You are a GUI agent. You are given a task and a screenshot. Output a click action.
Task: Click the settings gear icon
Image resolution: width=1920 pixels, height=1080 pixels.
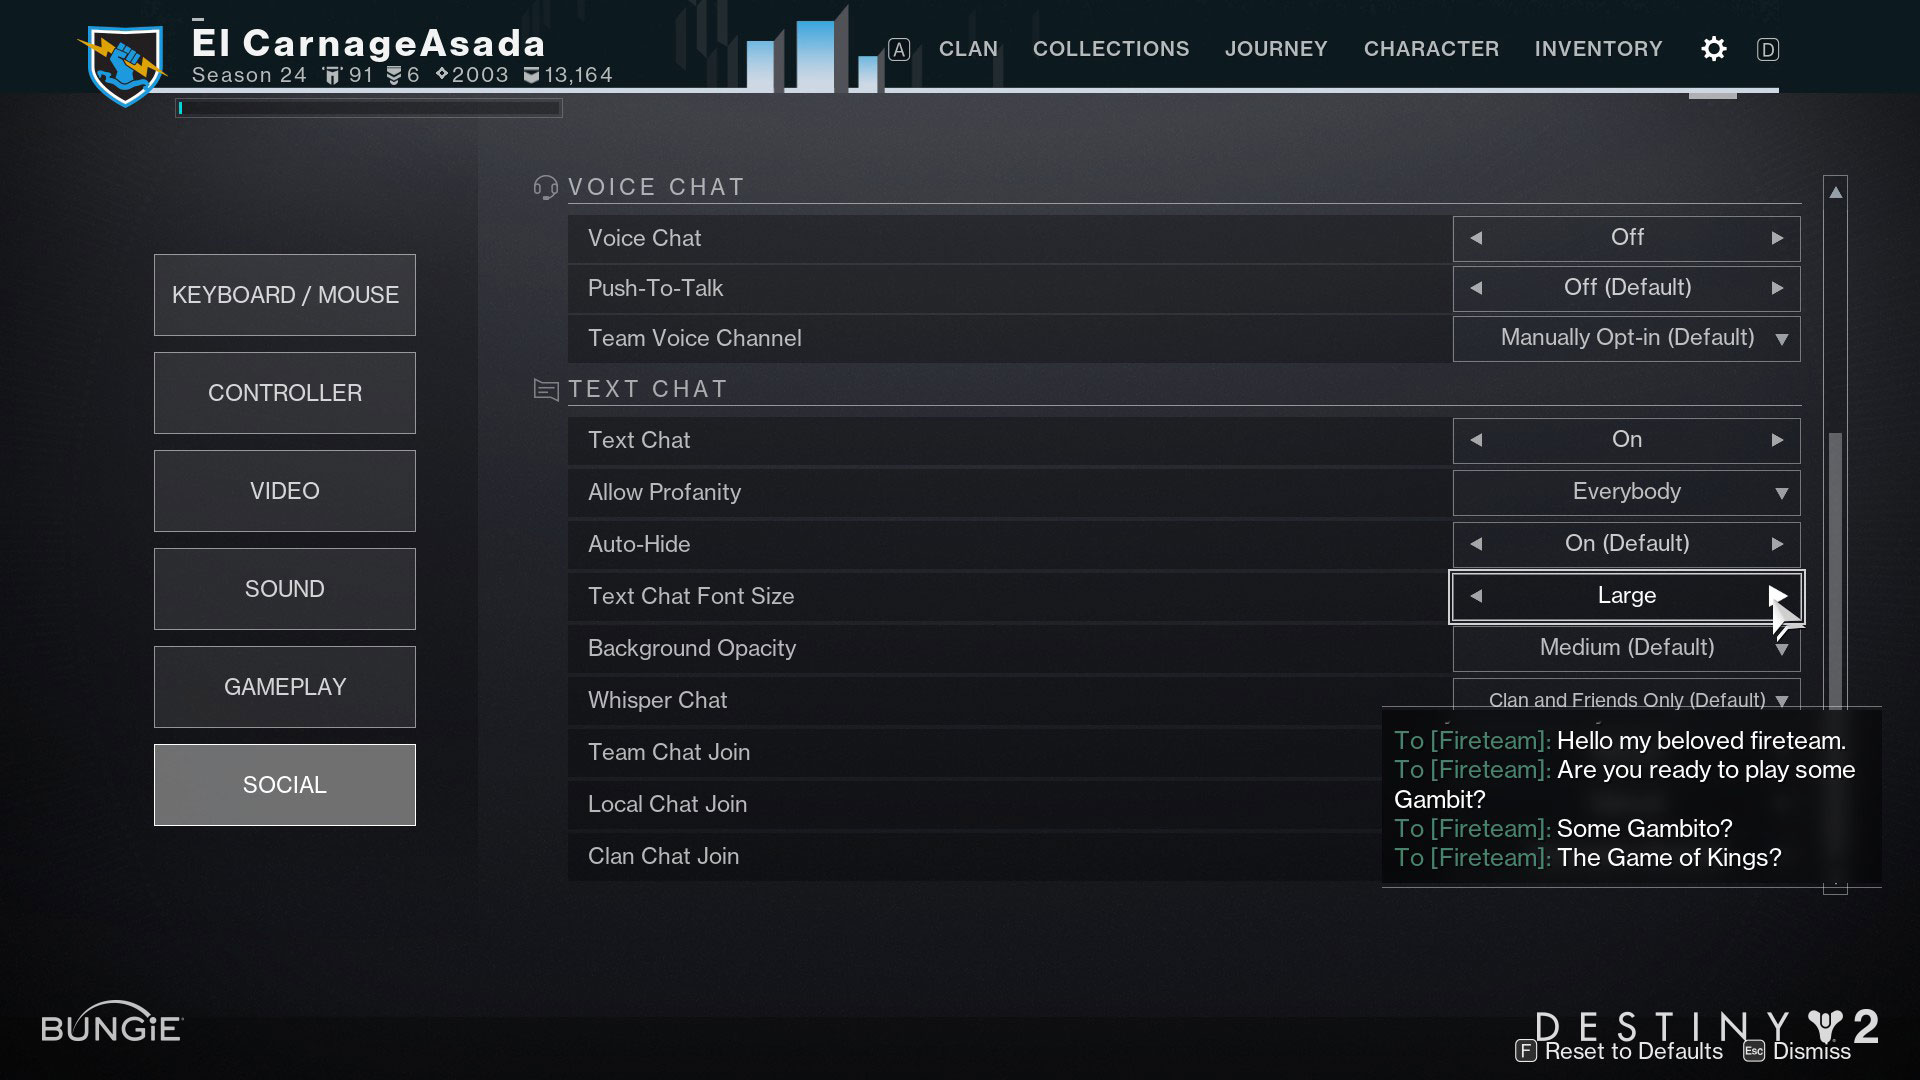point(1712,49)
